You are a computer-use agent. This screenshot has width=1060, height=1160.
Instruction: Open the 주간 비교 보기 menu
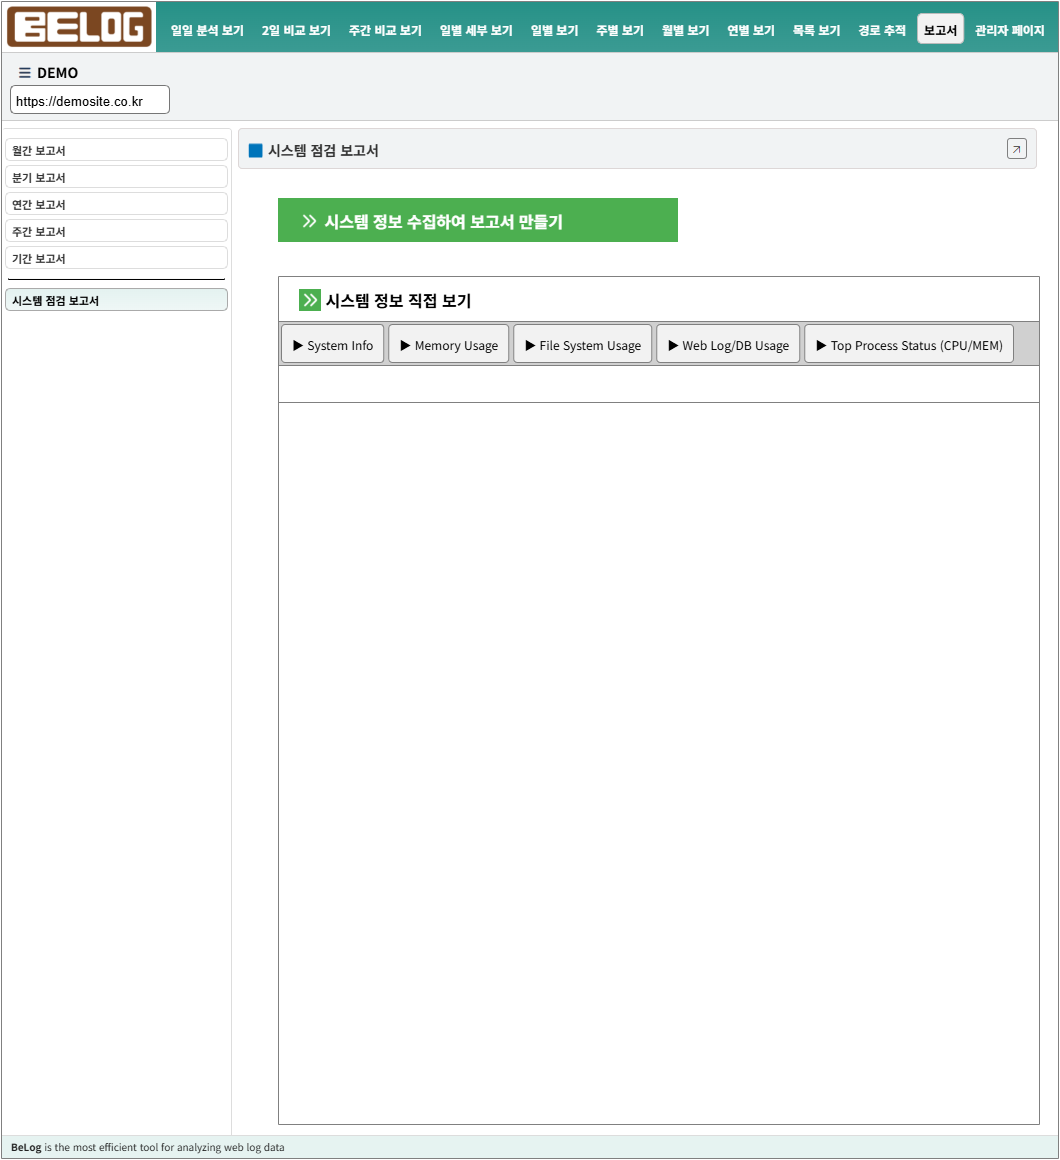385,30
